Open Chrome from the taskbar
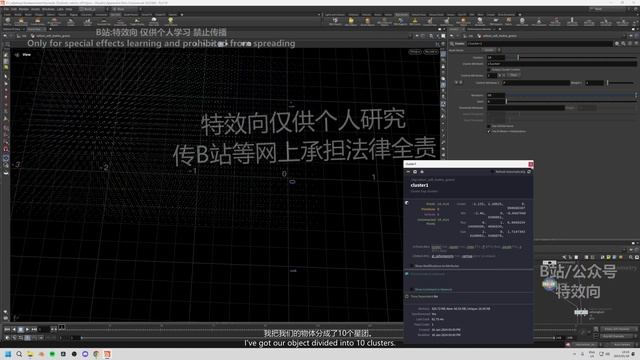The height and width of the screenshot is (360, 640). click(96, 354)
